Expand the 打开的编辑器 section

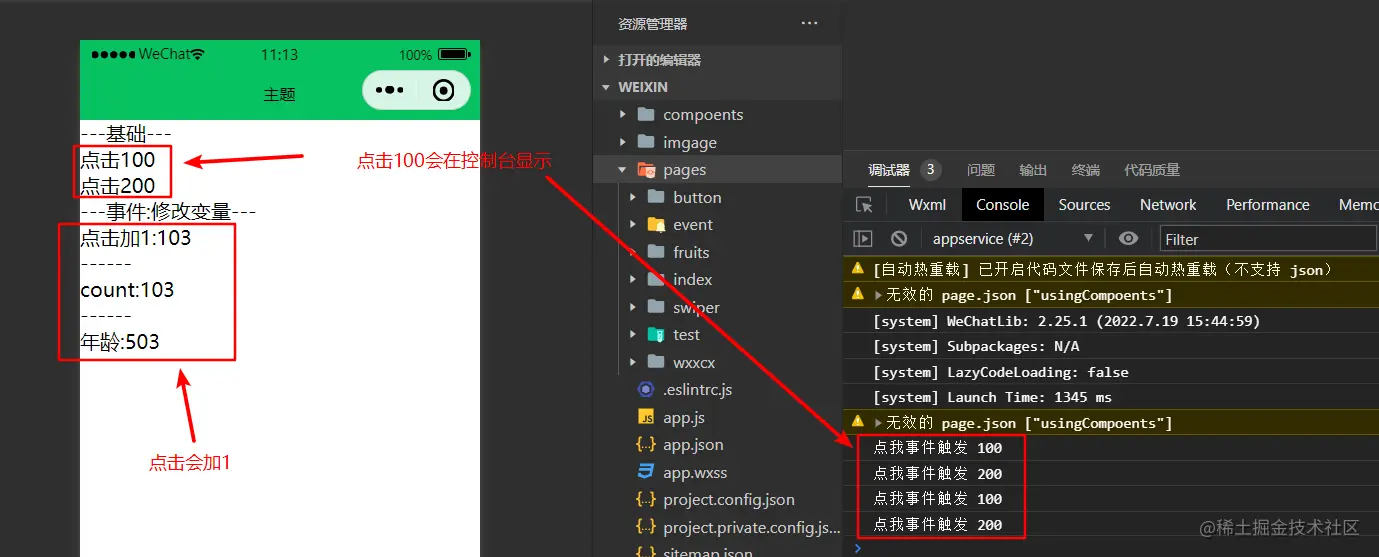coord(606,60)
